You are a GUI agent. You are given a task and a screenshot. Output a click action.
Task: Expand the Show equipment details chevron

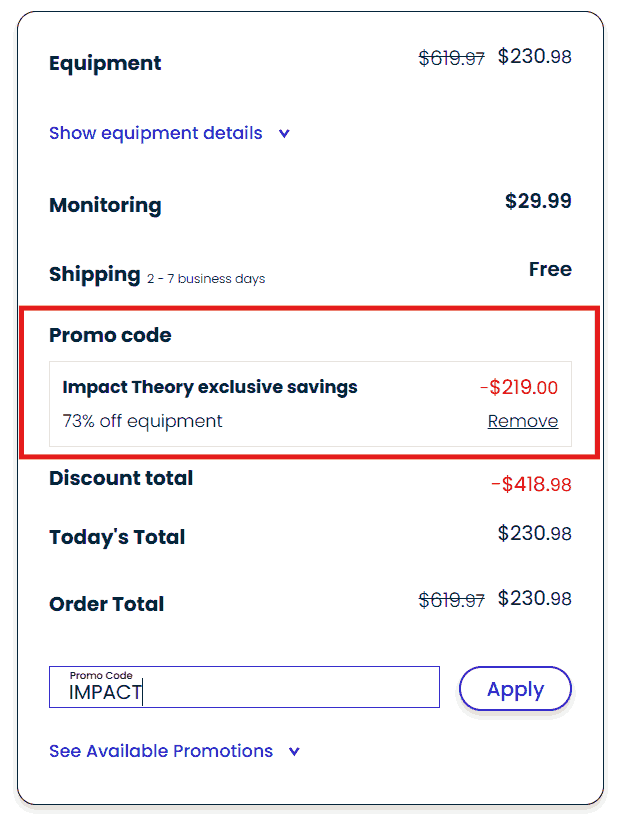284,134
